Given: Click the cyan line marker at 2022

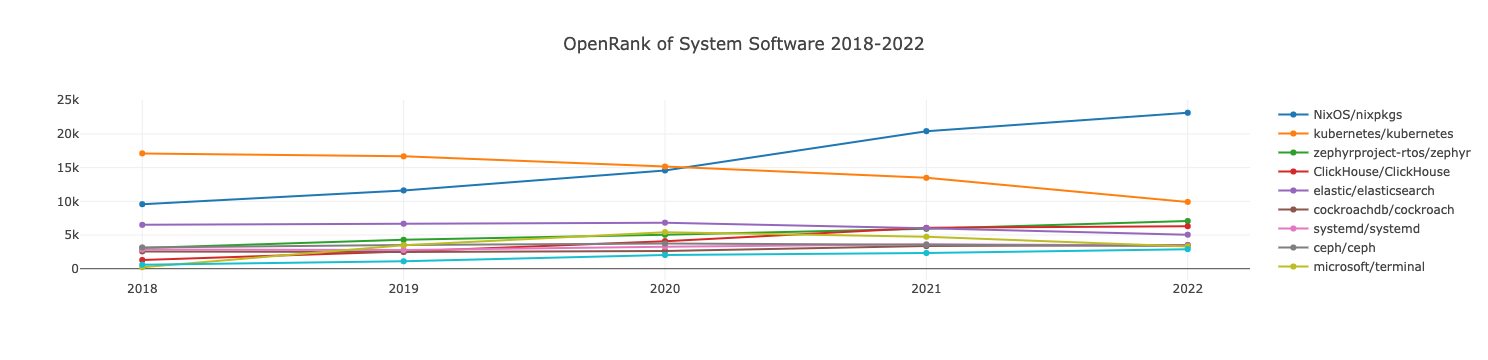Looking at the screenshot, I should click(1187, 249).
